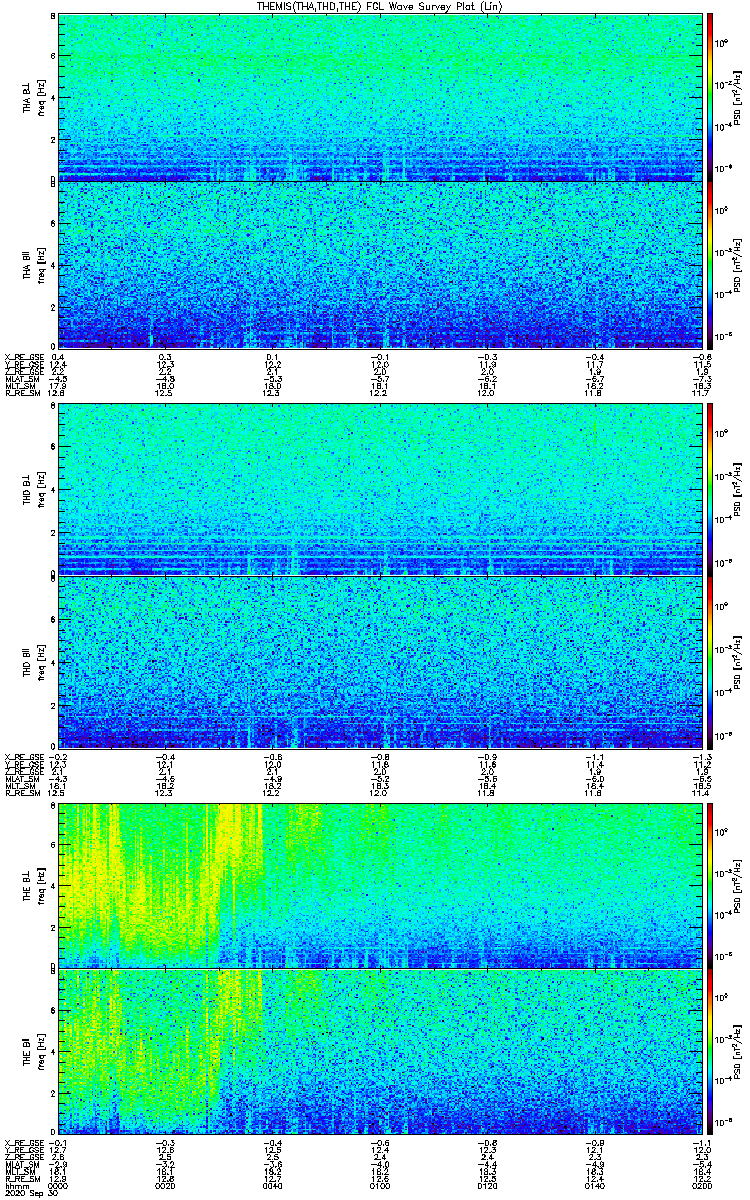Click the PSD units label beside THE B-parallel
750x1200 pixels.
tap(738, 1051)
